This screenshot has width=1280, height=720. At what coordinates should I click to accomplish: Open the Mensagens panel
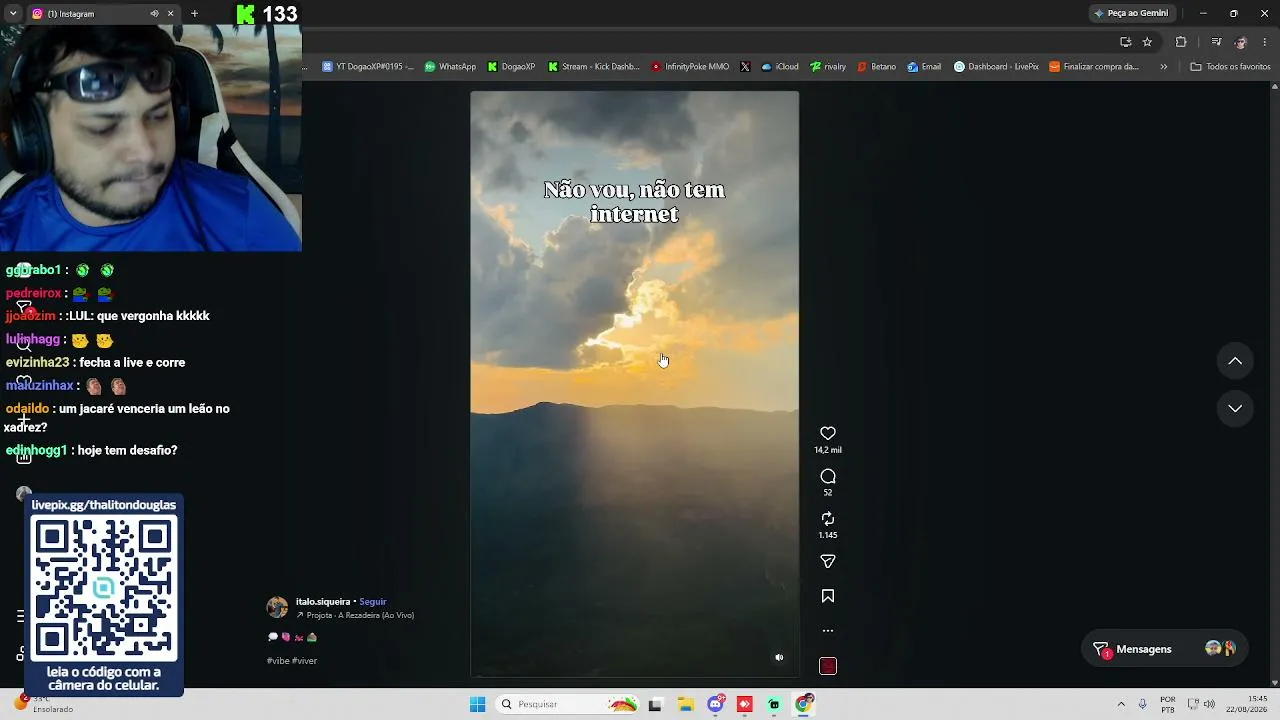(x=1164, y=649)
